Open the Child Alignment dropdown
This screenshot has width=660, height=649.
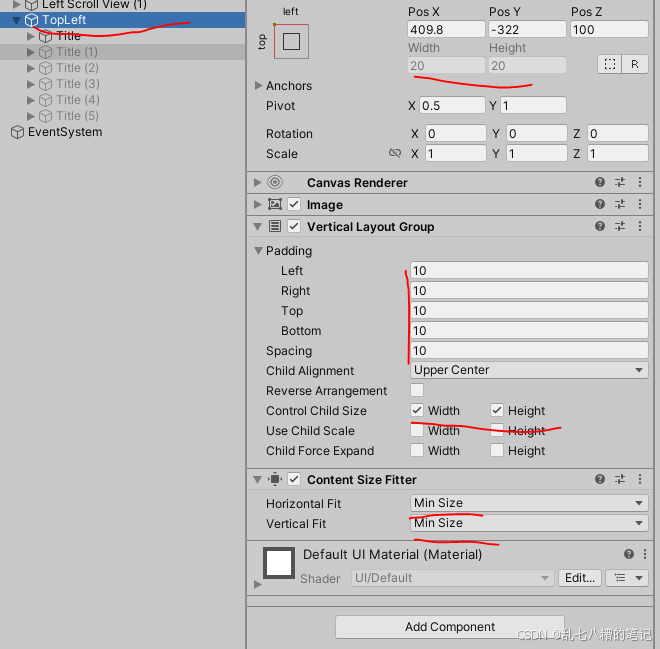[529, 370]
